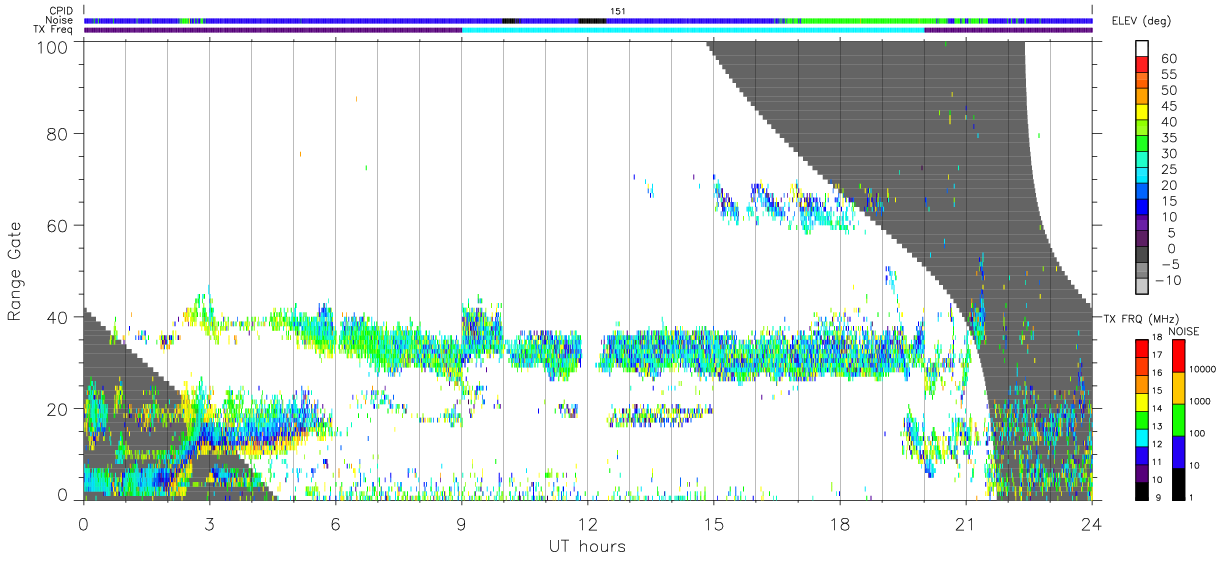Viewport: 1228px width, 567px height.
Task: Click the dark gray ELEV segment below 0
Action: pos(1144,256)
